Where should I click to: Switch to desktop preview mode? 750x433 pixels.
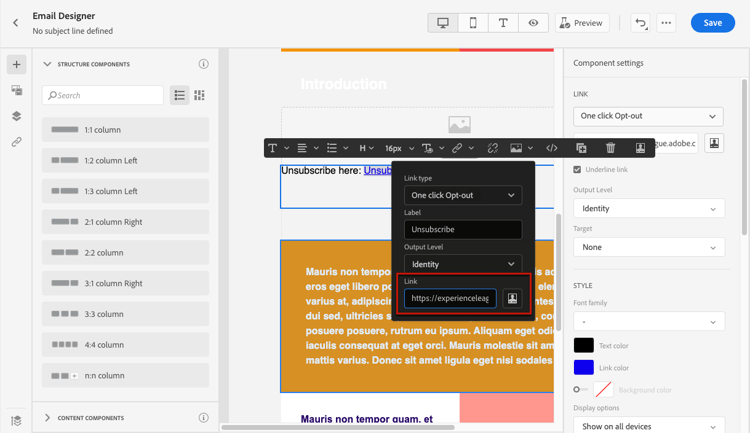[x=443, y=23]
